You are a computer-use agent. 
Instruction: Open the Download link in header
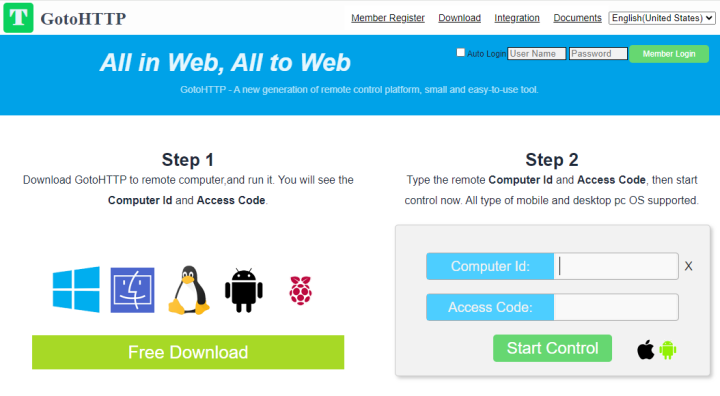459,18
